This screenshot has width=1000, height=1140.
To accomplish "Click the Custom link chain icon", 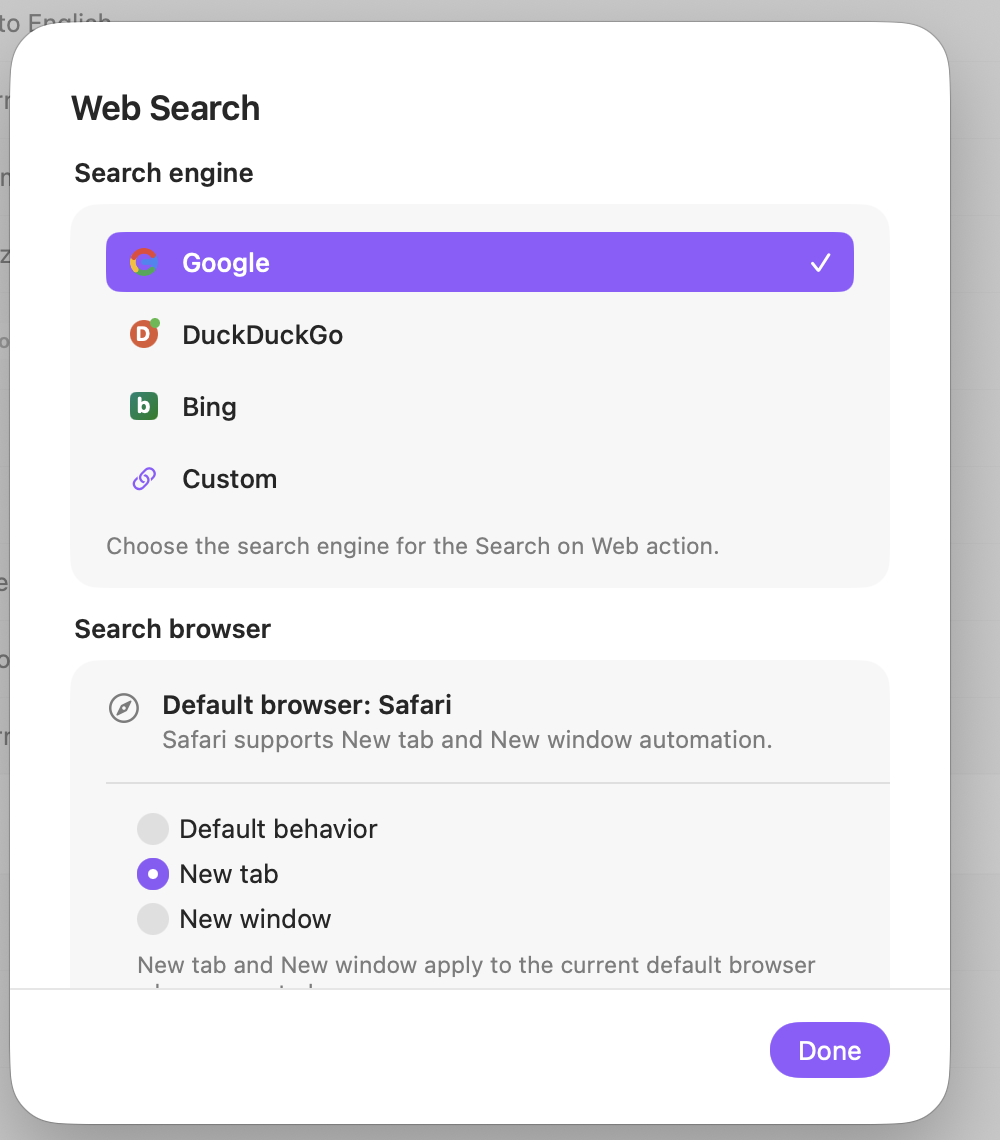I will coord(144,478).
